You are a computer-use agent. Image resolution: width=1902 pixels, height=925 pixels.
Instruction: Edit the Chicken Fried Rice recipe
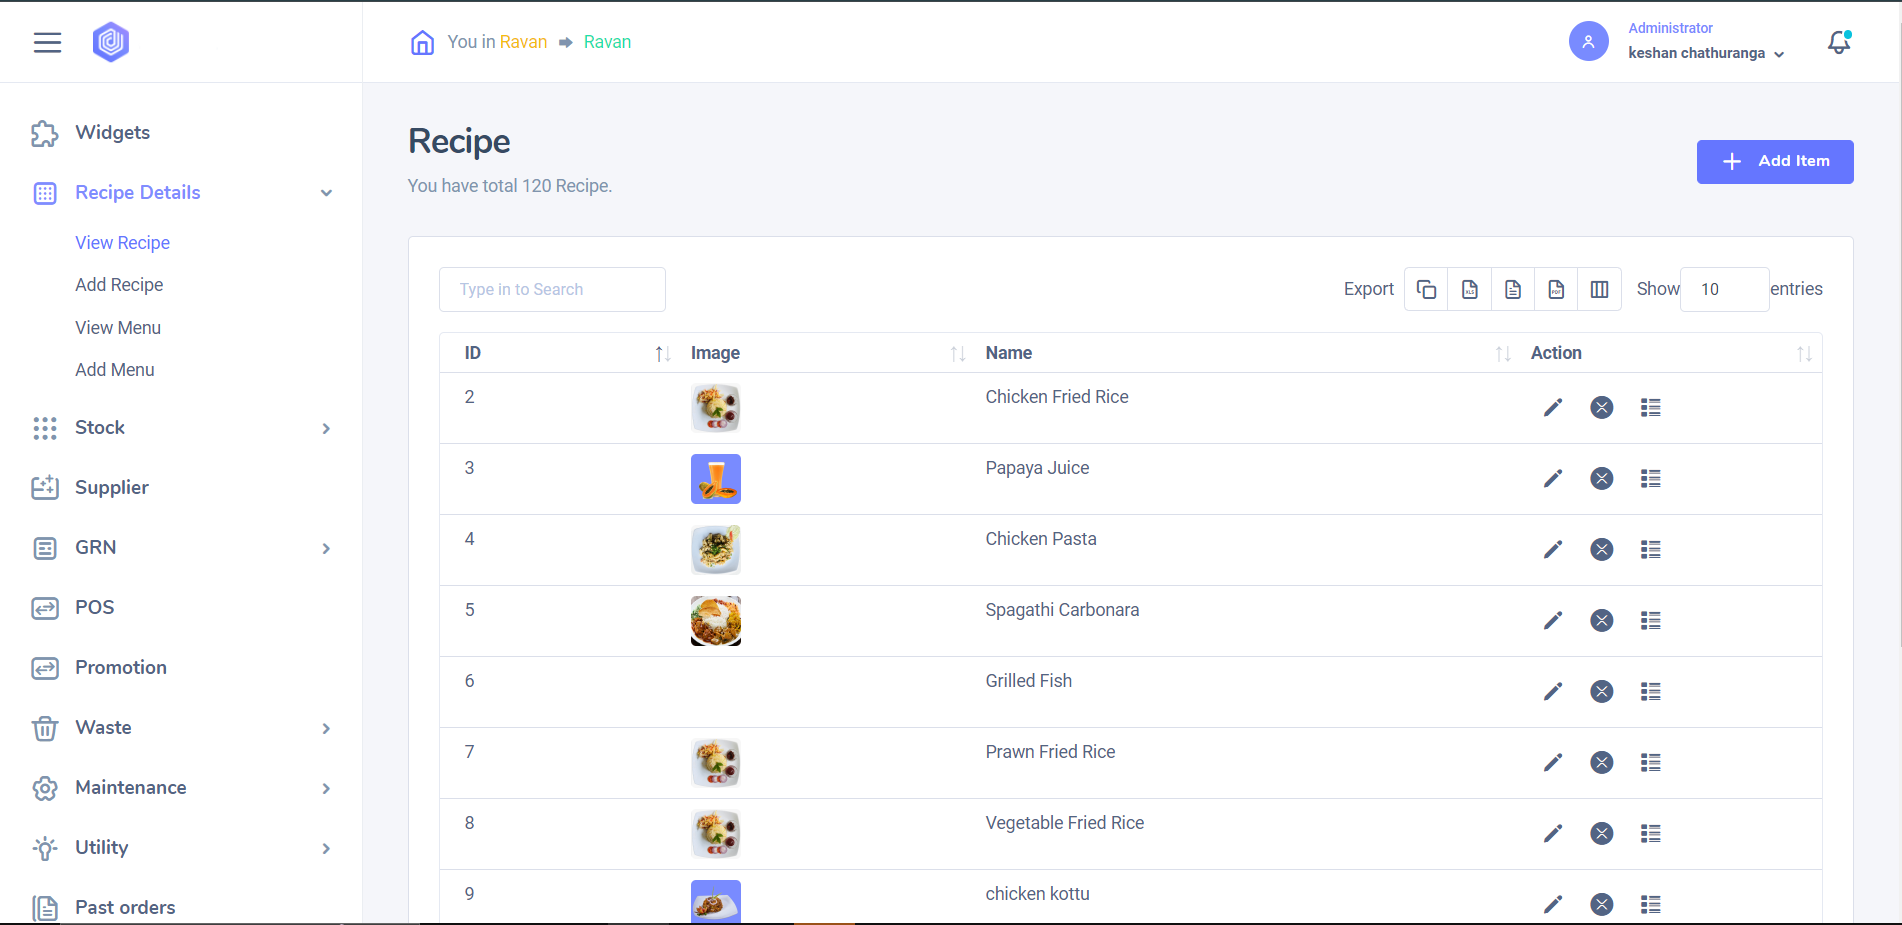[1552, 407]
